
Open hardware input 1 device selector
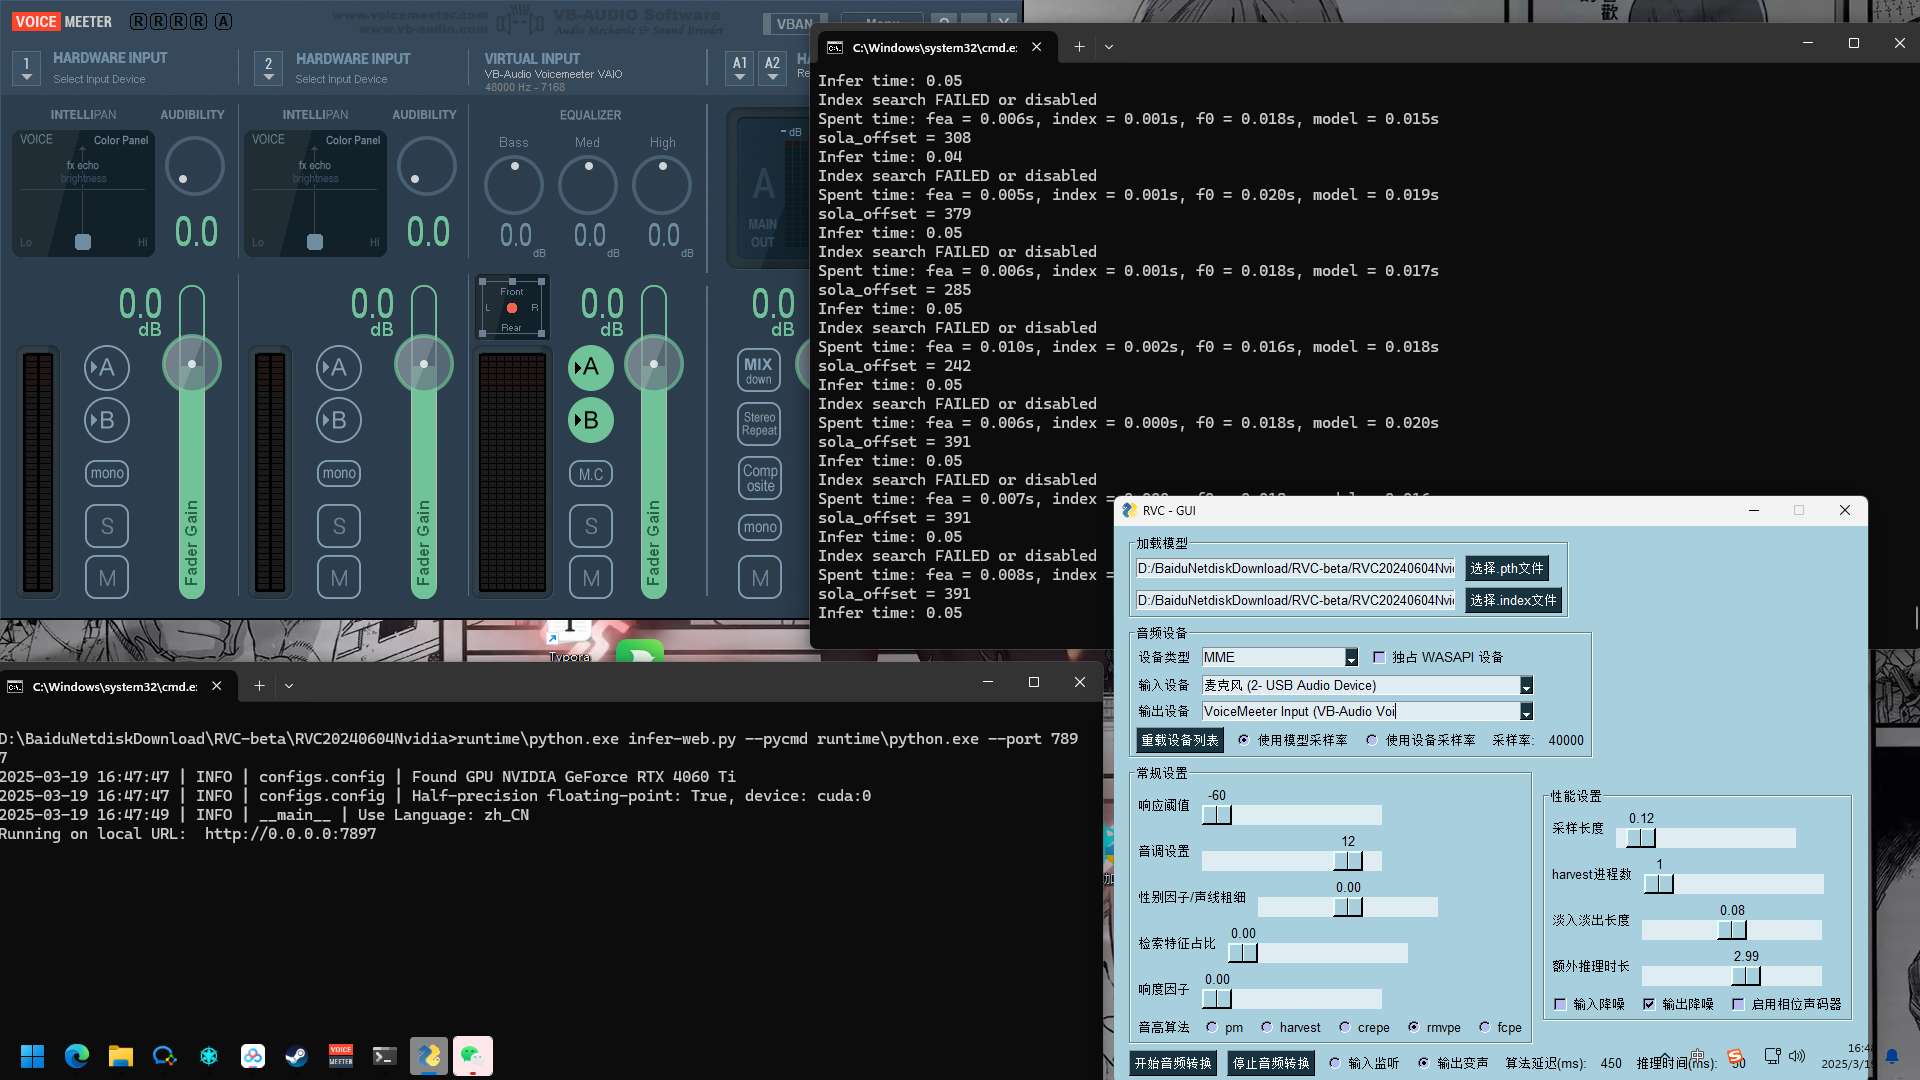27,68
